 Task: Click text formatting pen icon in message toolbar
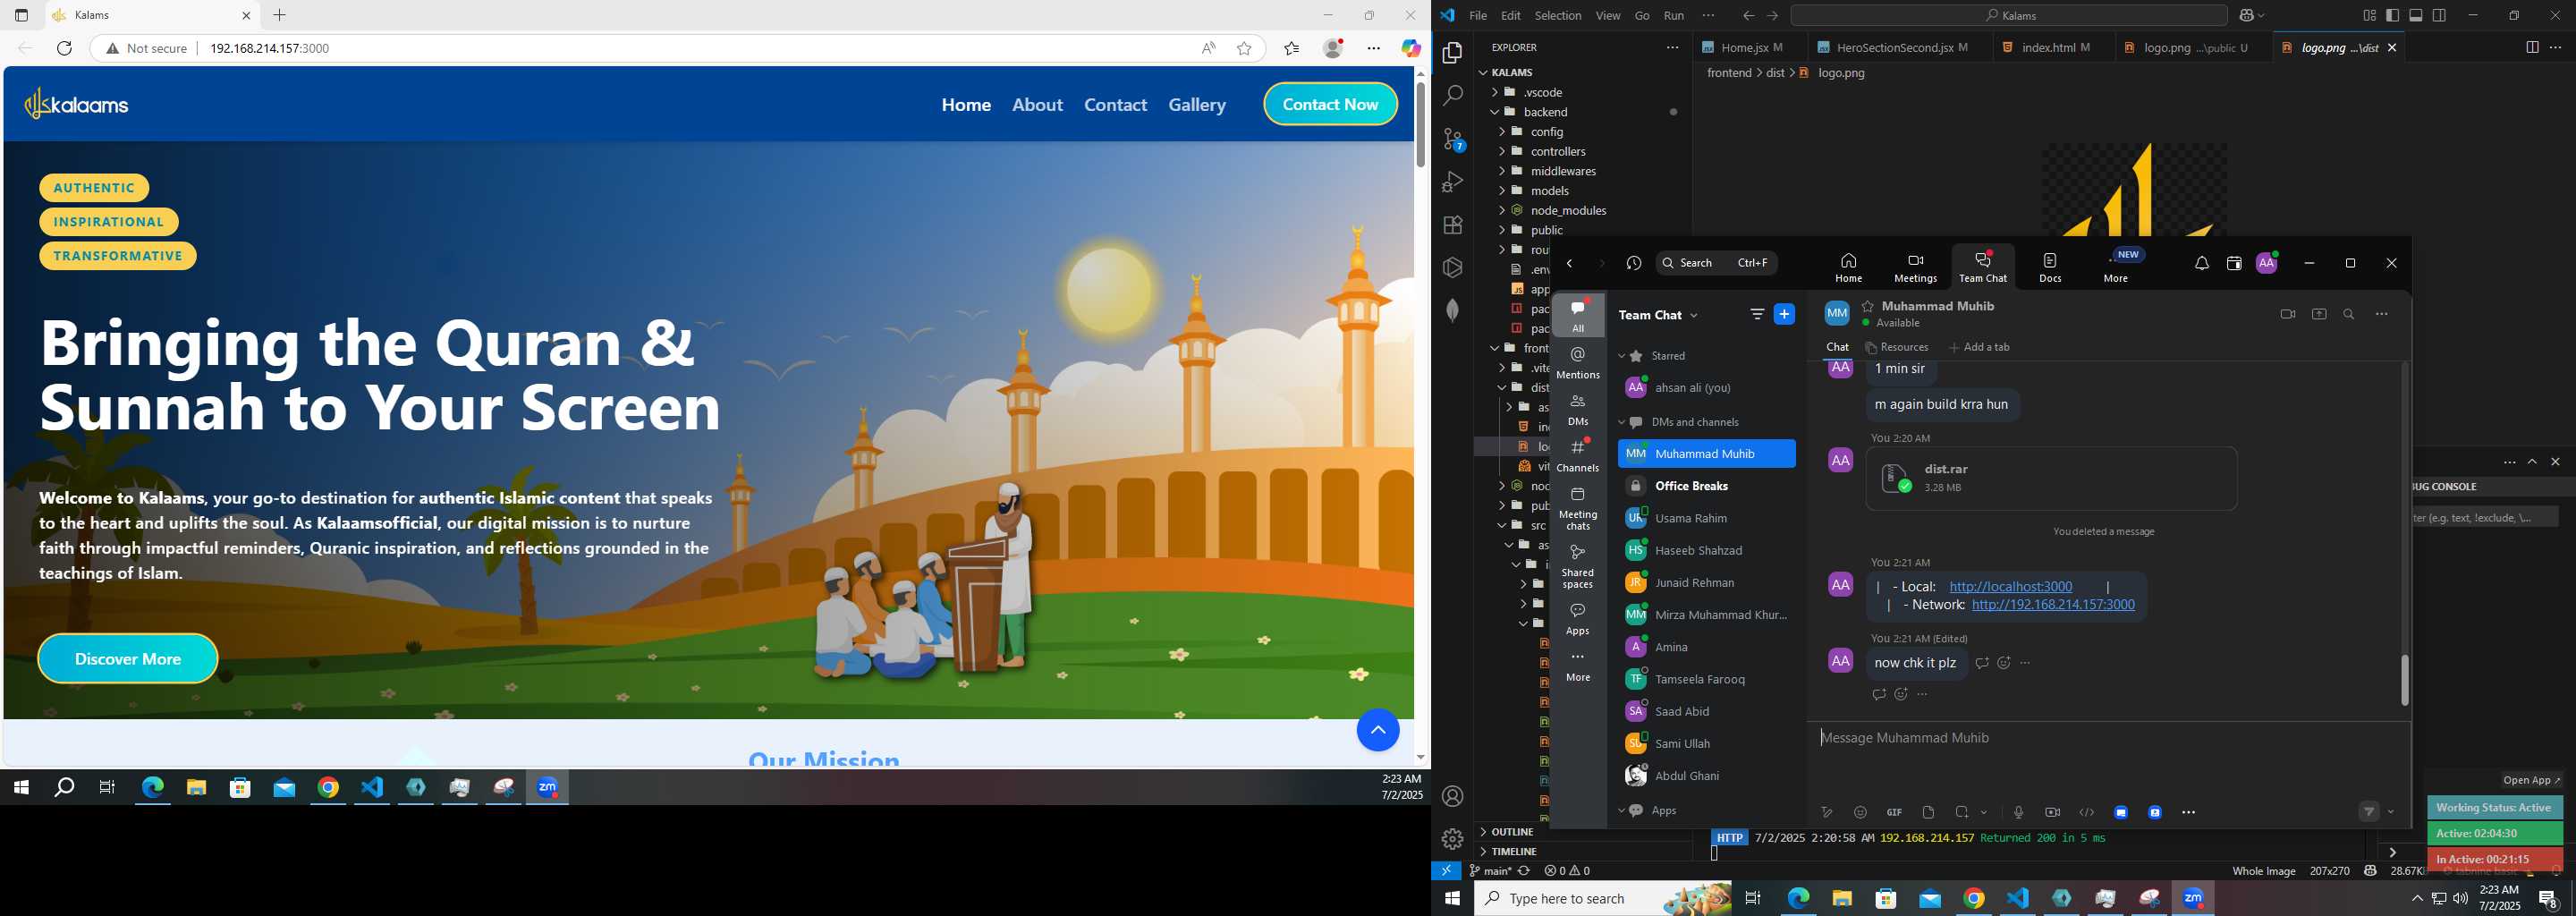[x=1827, y=812]
